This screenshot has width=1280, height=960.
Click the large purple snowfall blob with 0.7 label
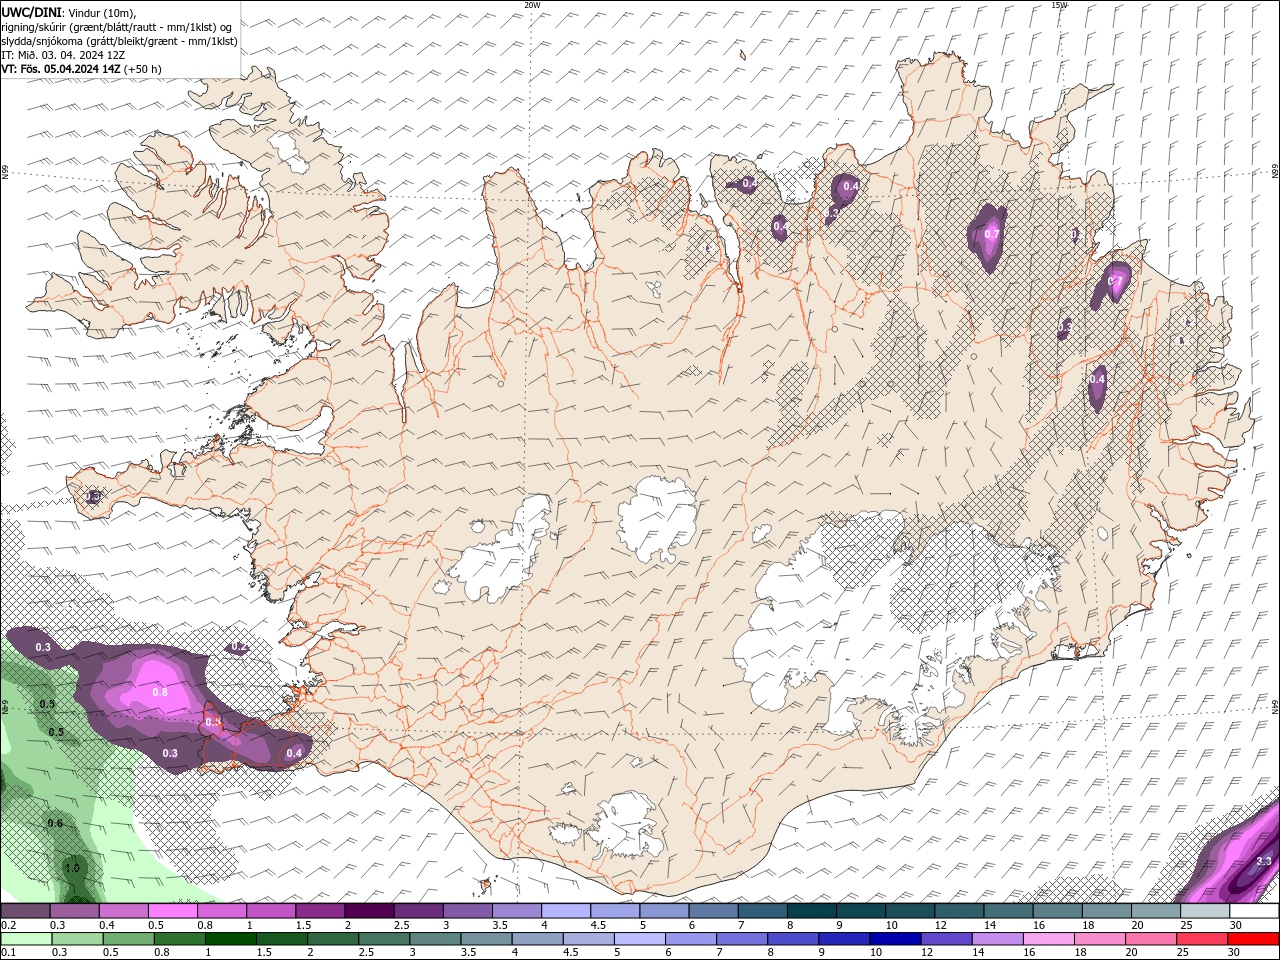click(988, 237)
